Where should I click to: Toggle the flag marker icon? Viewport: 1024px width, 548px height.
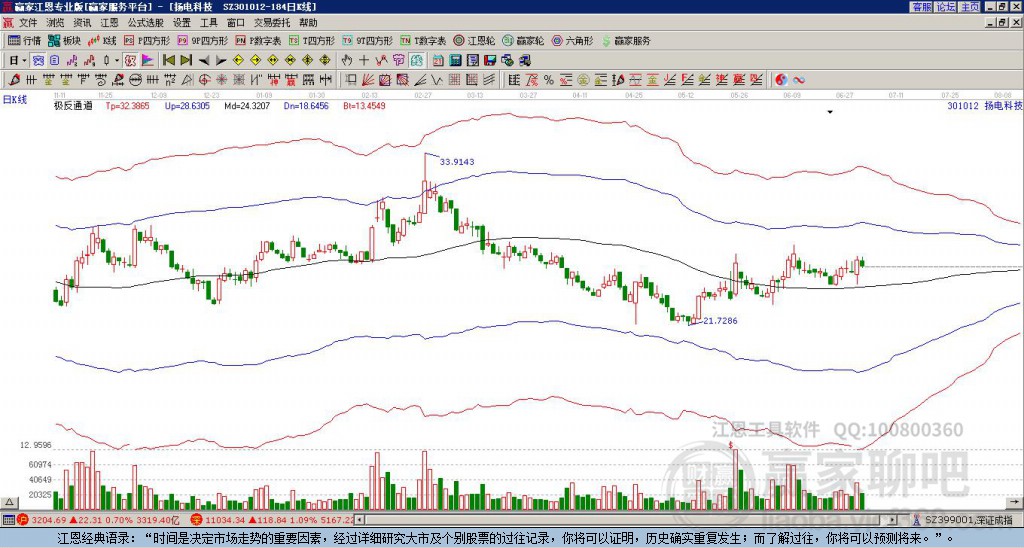point(148,61)
